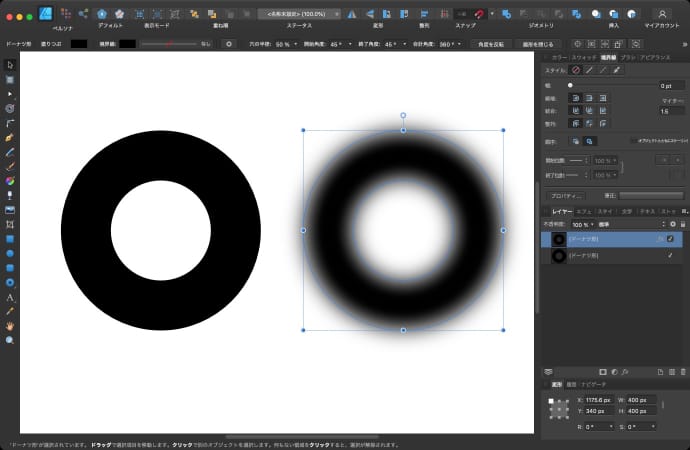
Task: Set stroke style to none icon
Action: (576, 70)
